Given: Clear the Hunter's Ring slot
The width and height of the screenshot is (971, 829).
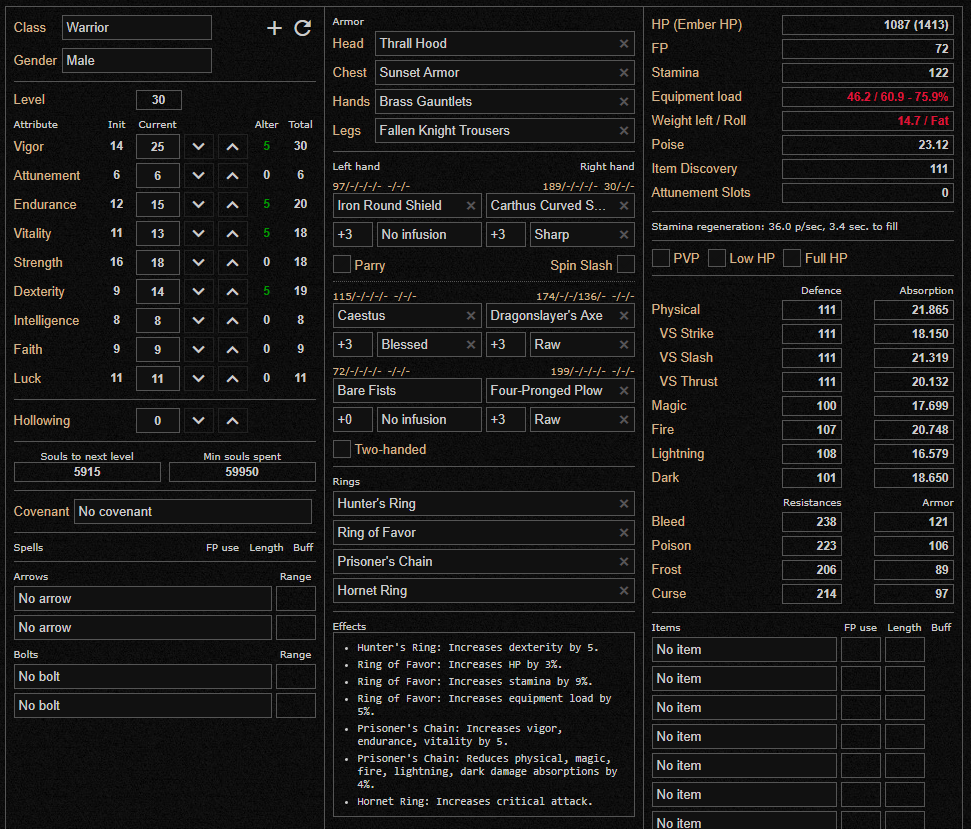Looking at the screenshot, I should point(624,504).
